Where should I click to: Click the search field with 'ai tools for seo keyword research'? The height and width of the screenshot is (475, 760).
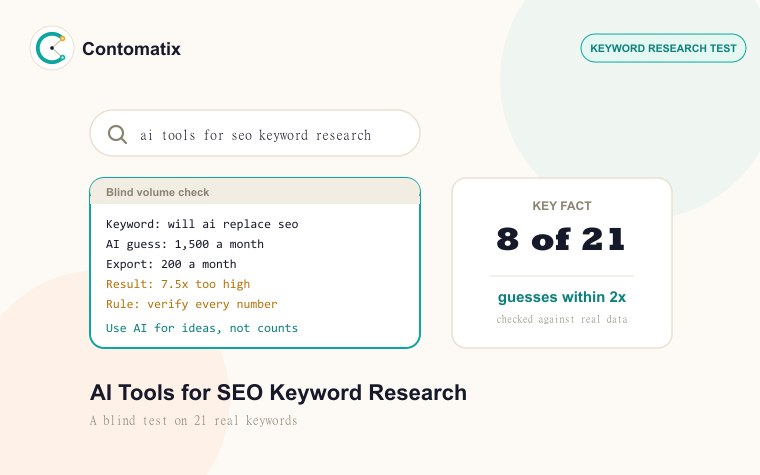pos(255,133)
